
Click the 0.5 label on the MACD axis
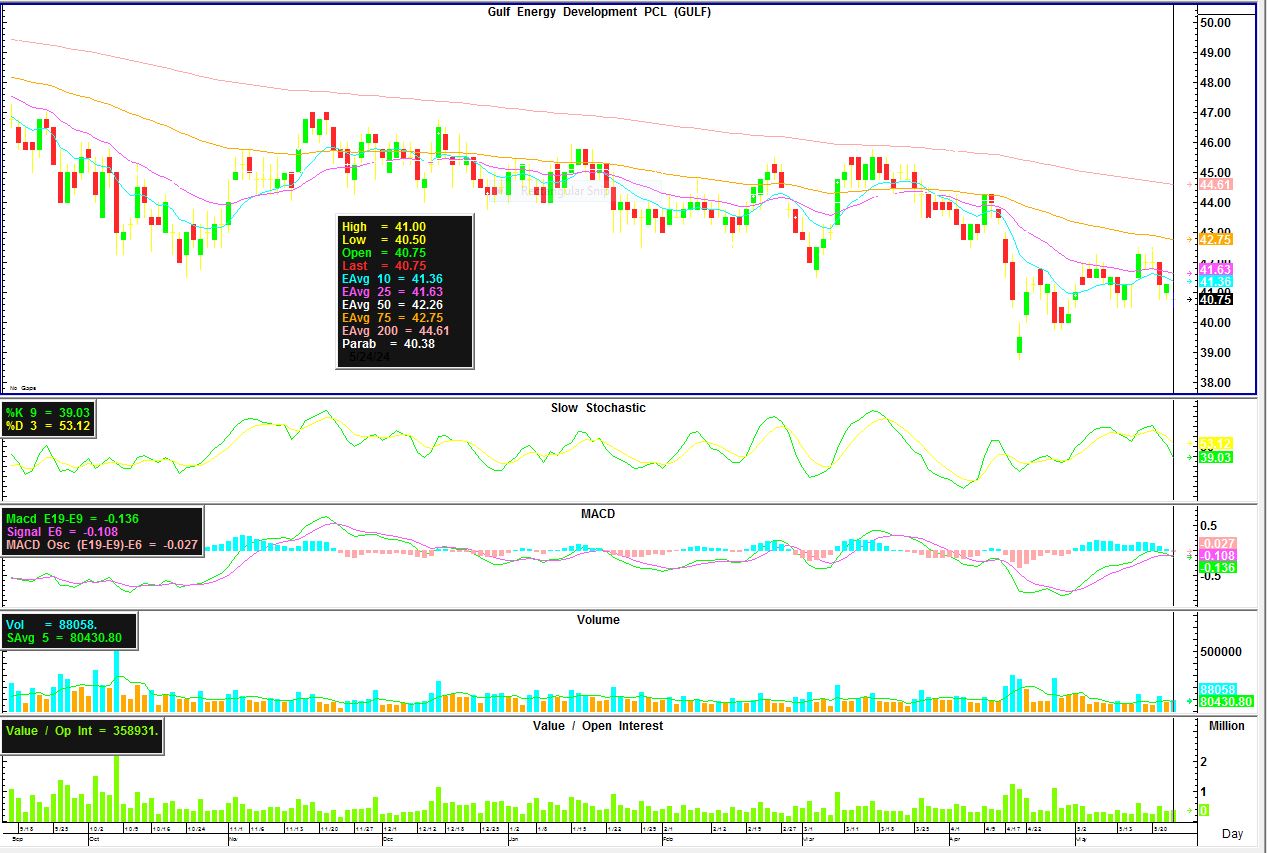coord(1208,527)
